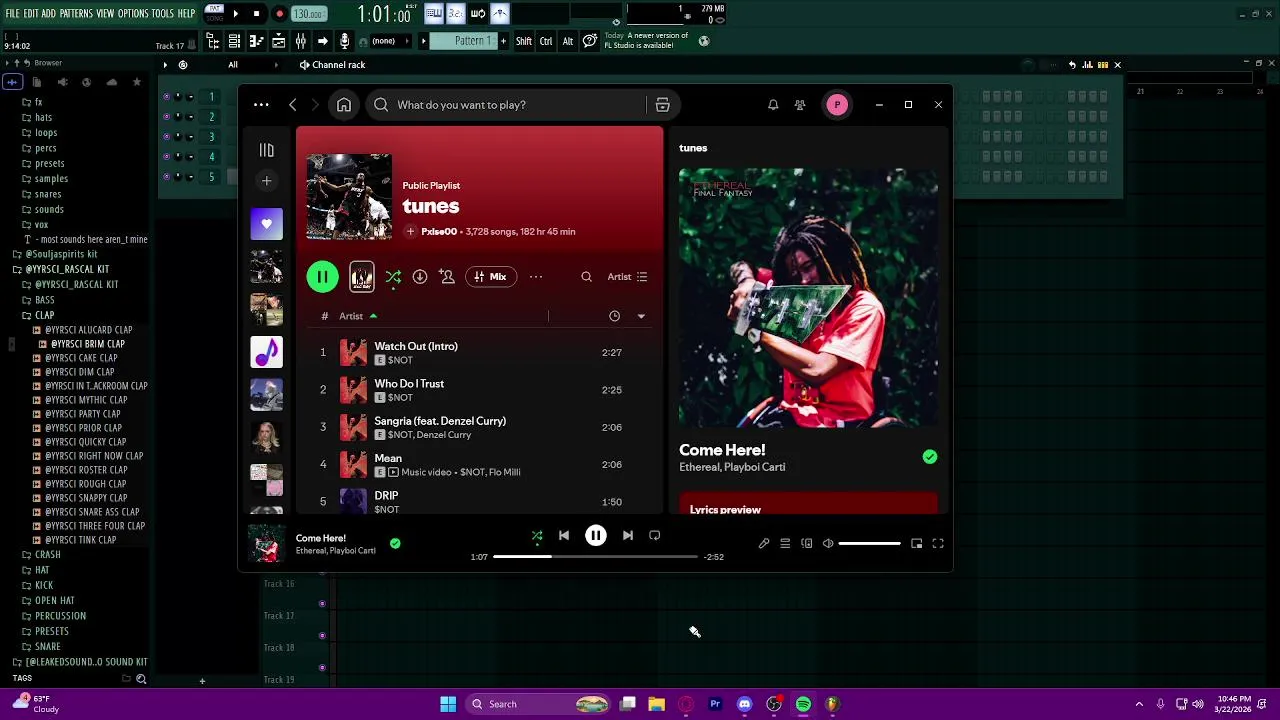Click saved checkmark in Now Playing panel
The height and width of the screenshot is (720, 1280).
pyautogui.click(x=930, y=457)
